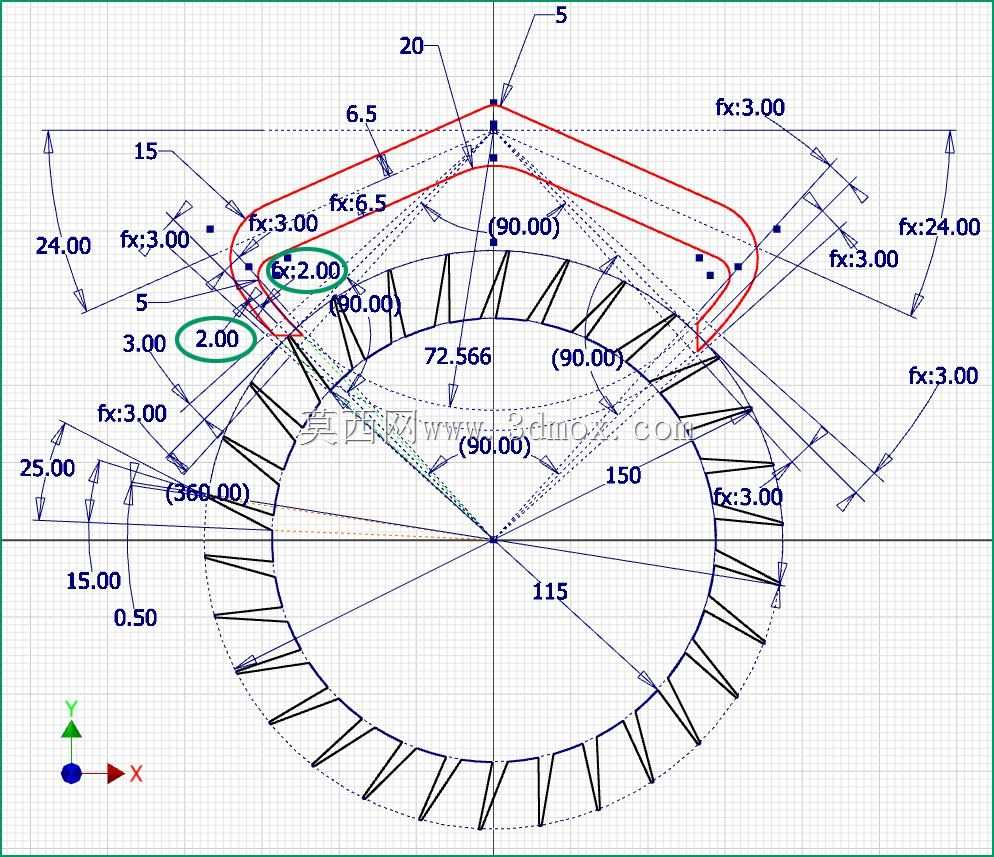Select the 115 radius dimension

coord(550,591)
